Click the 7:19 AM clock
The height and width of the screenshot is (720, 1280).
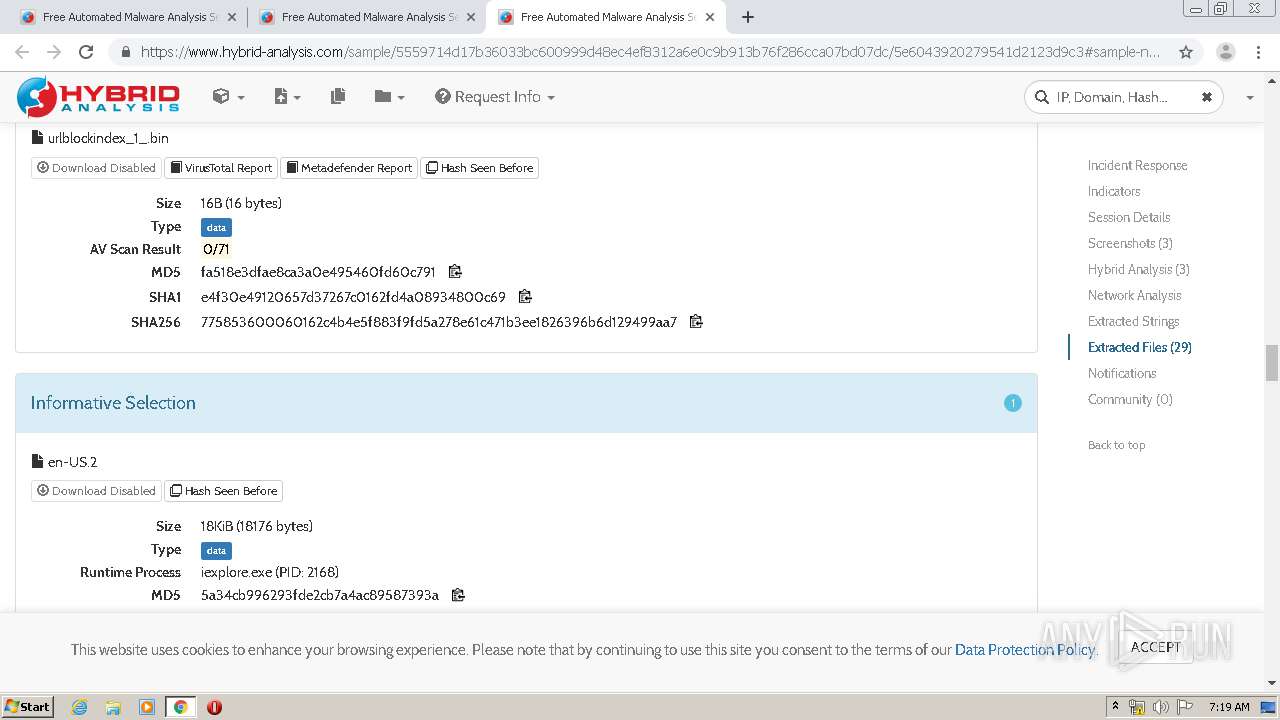1229,707
